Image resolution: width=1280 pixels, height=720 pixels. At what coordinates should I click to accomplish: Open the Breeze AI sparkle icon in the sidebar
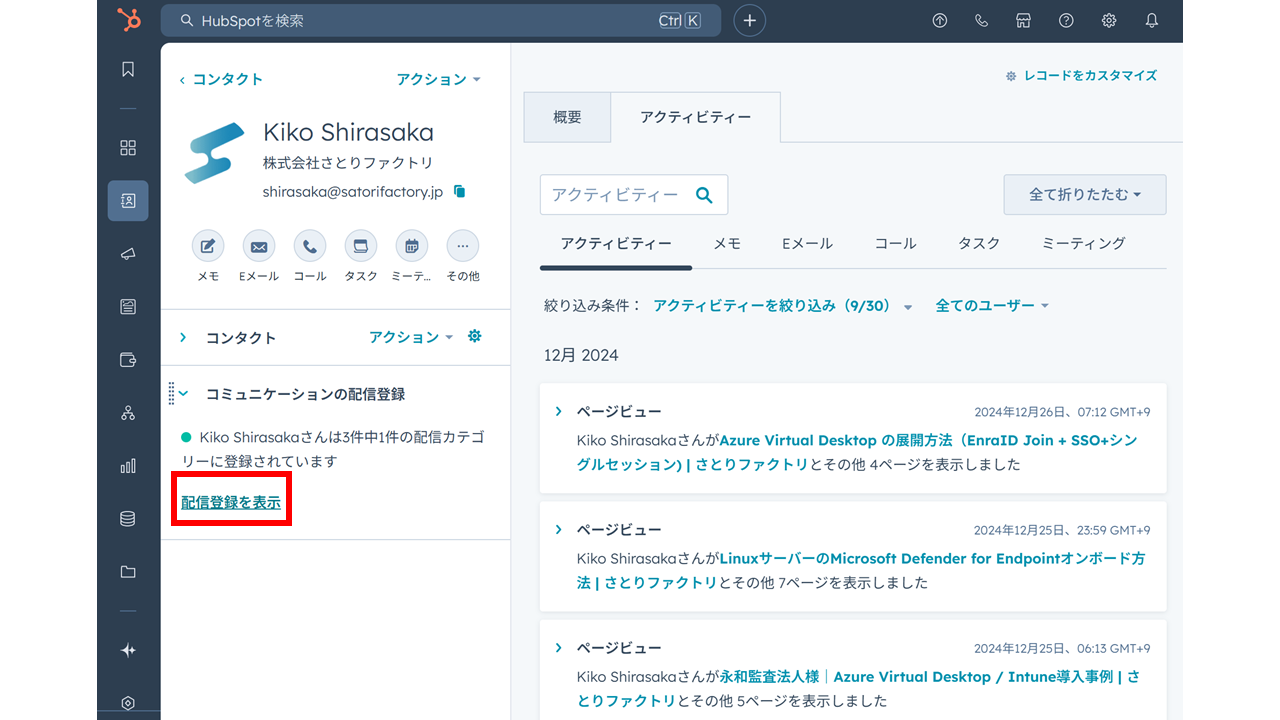128,650
